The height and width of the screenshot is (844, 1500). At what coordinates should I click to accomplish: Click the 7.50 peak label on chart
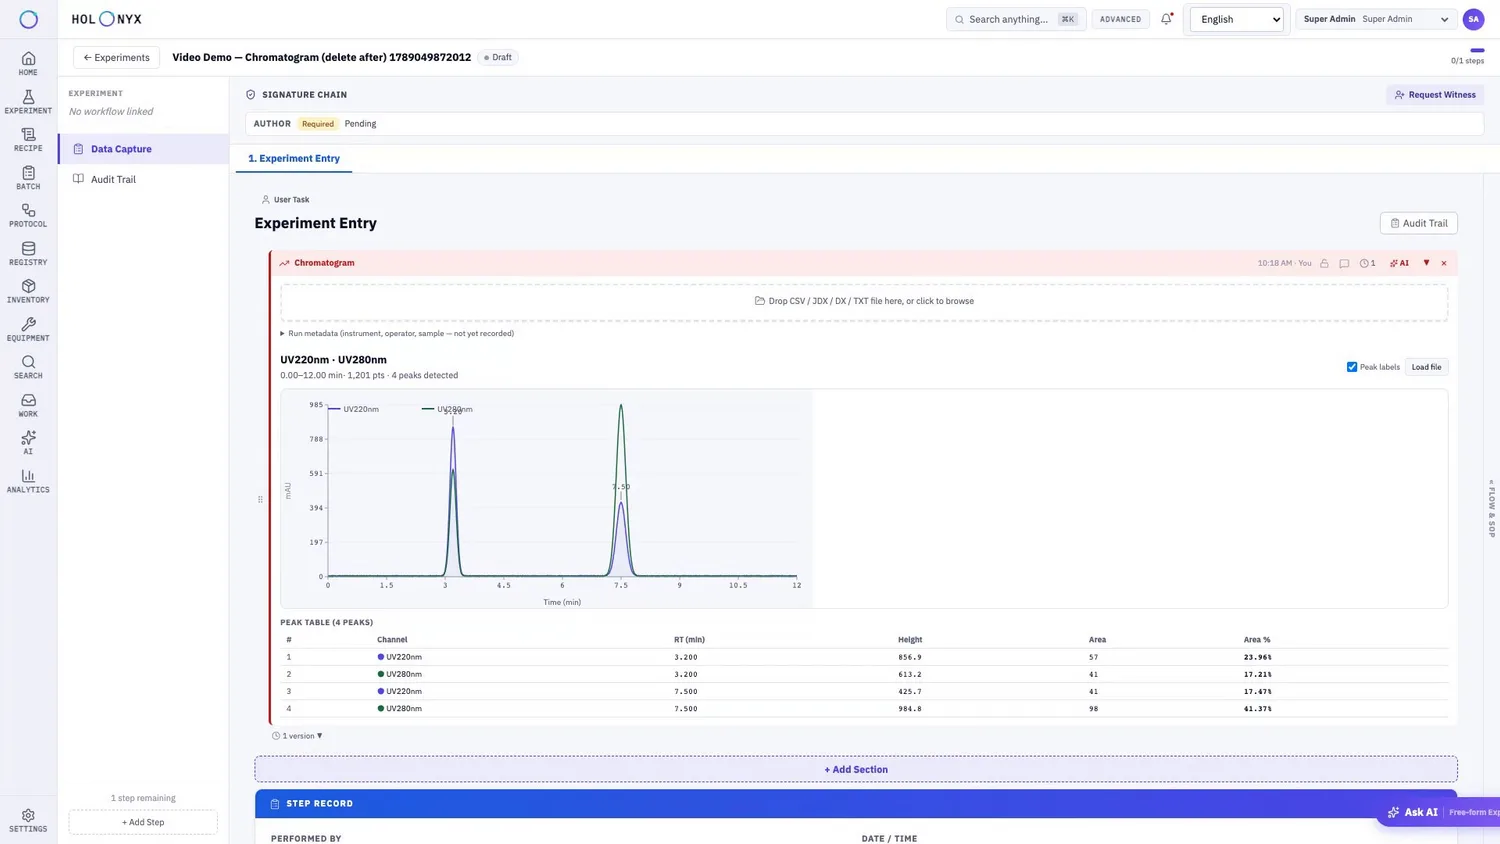pos(621,487)
